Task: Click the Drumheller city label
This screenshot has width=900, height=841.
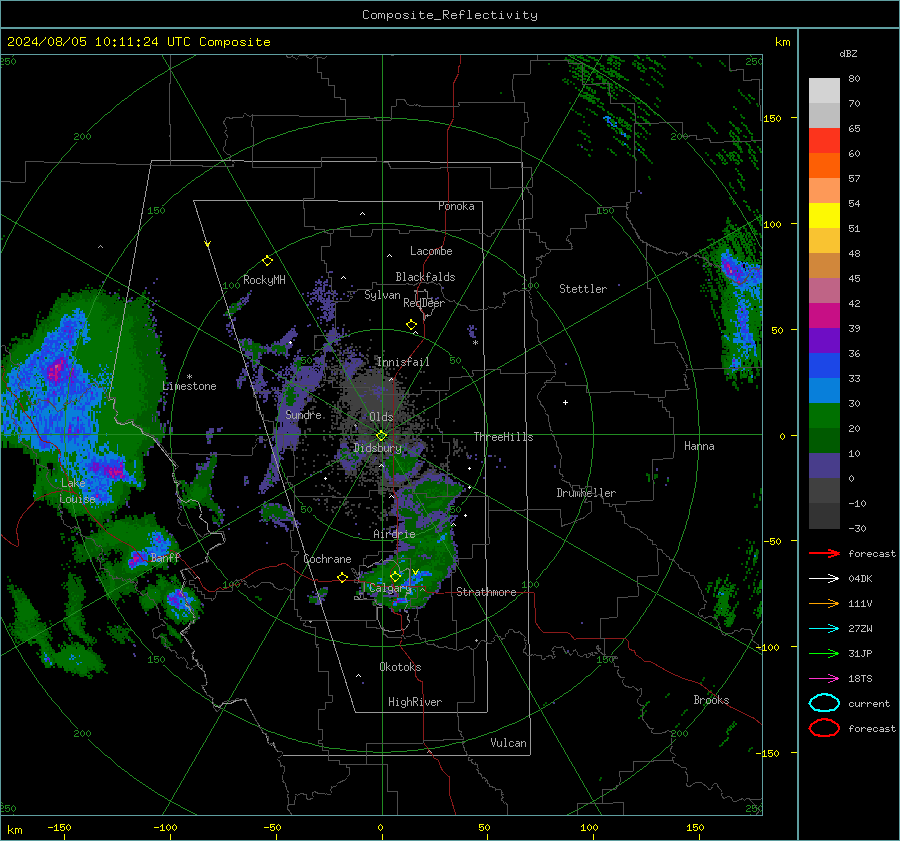Action: [586, 493]
